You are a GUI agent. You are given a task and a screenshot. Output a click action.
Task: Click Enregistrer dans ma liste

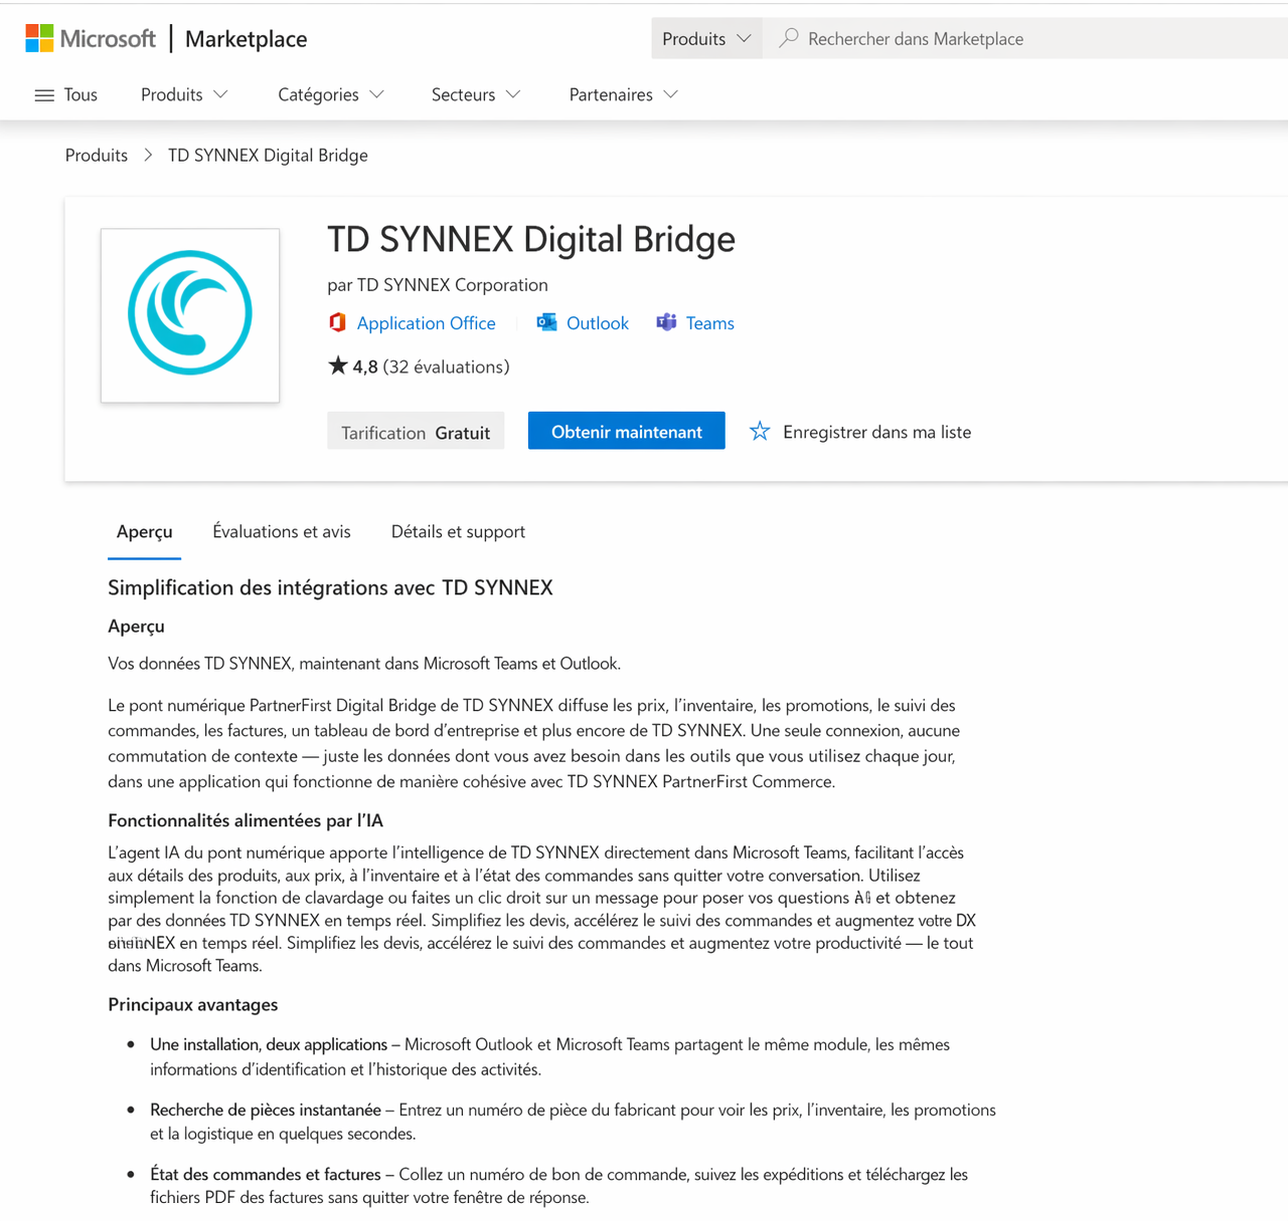click(877, 432)
